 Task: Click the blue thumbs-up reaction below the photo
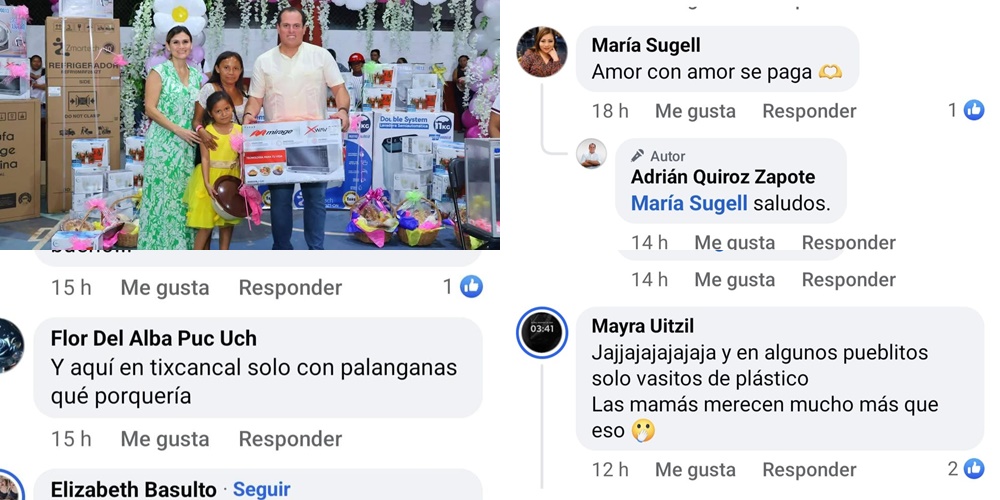point(471,287)
